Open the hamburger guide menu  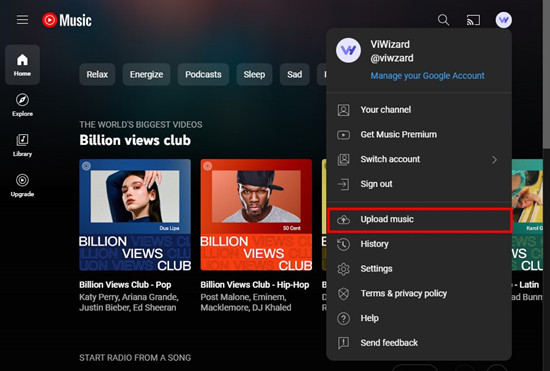22,20
